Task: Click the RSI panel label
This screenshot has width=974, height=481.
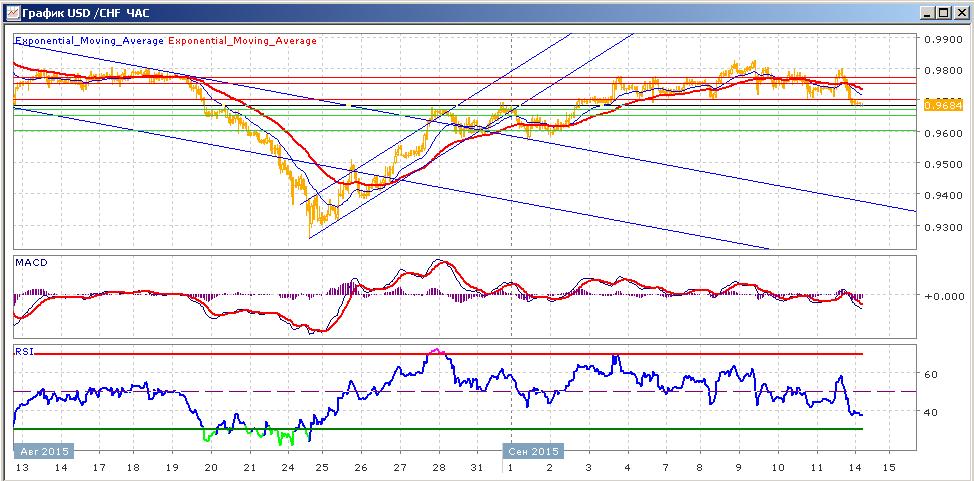Action: (24, 351)
